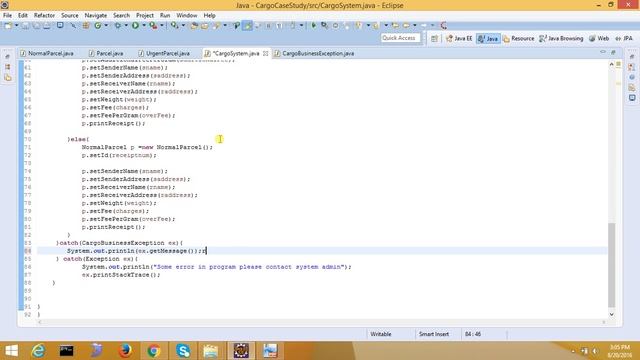
Task: Switch to NormalParcel.java editor tab
Action: (x=47, y=53)
